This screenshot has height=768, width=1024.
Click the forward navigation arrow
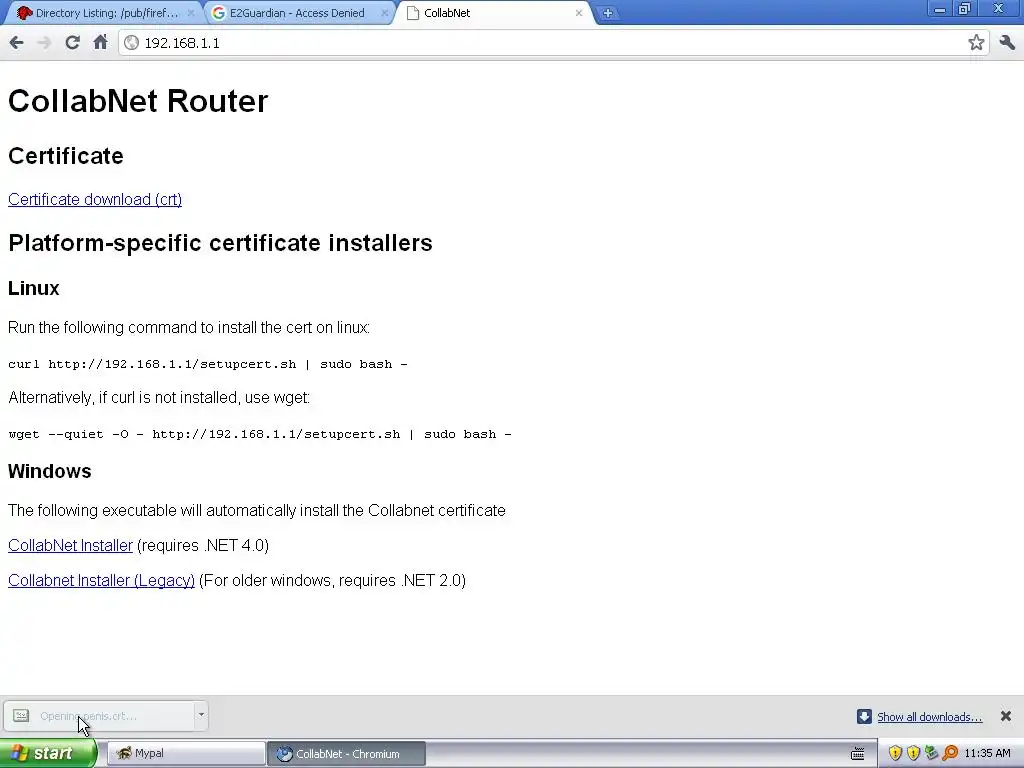(x=44, y=43)
